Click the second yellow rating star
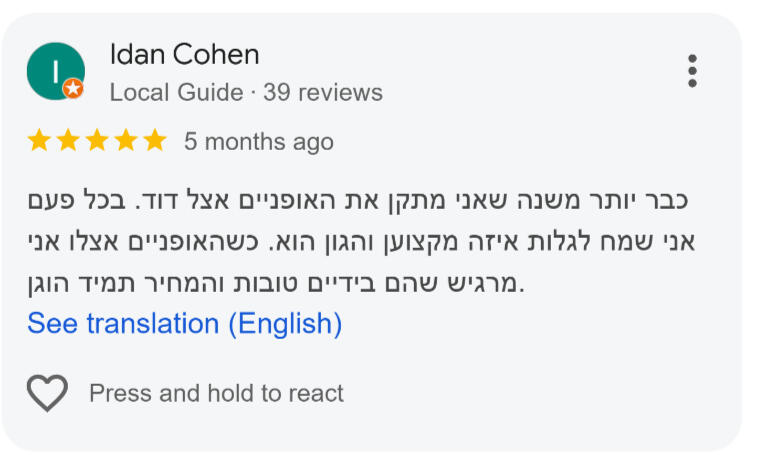 (68, 140)
